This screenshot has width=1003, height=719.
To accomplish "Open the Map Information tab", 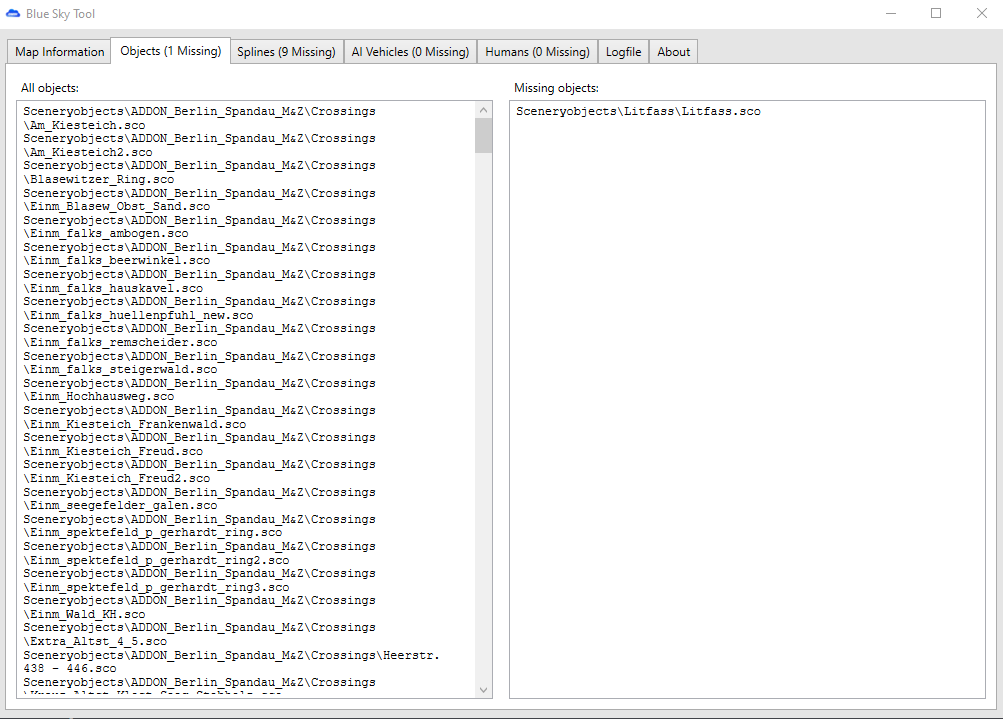I will point(59,52).
